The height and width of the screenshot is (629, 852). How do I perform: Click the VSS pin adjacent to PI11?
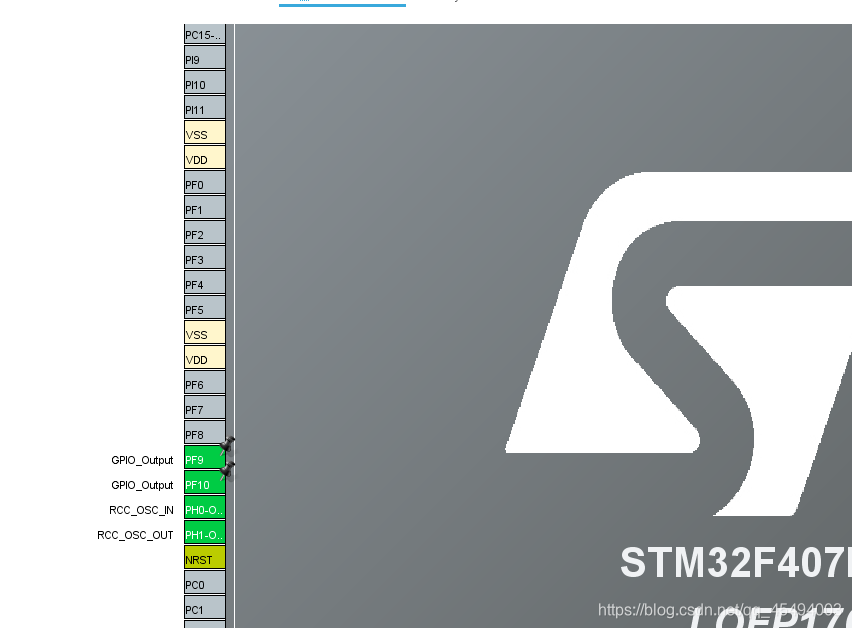pos(205,134)
